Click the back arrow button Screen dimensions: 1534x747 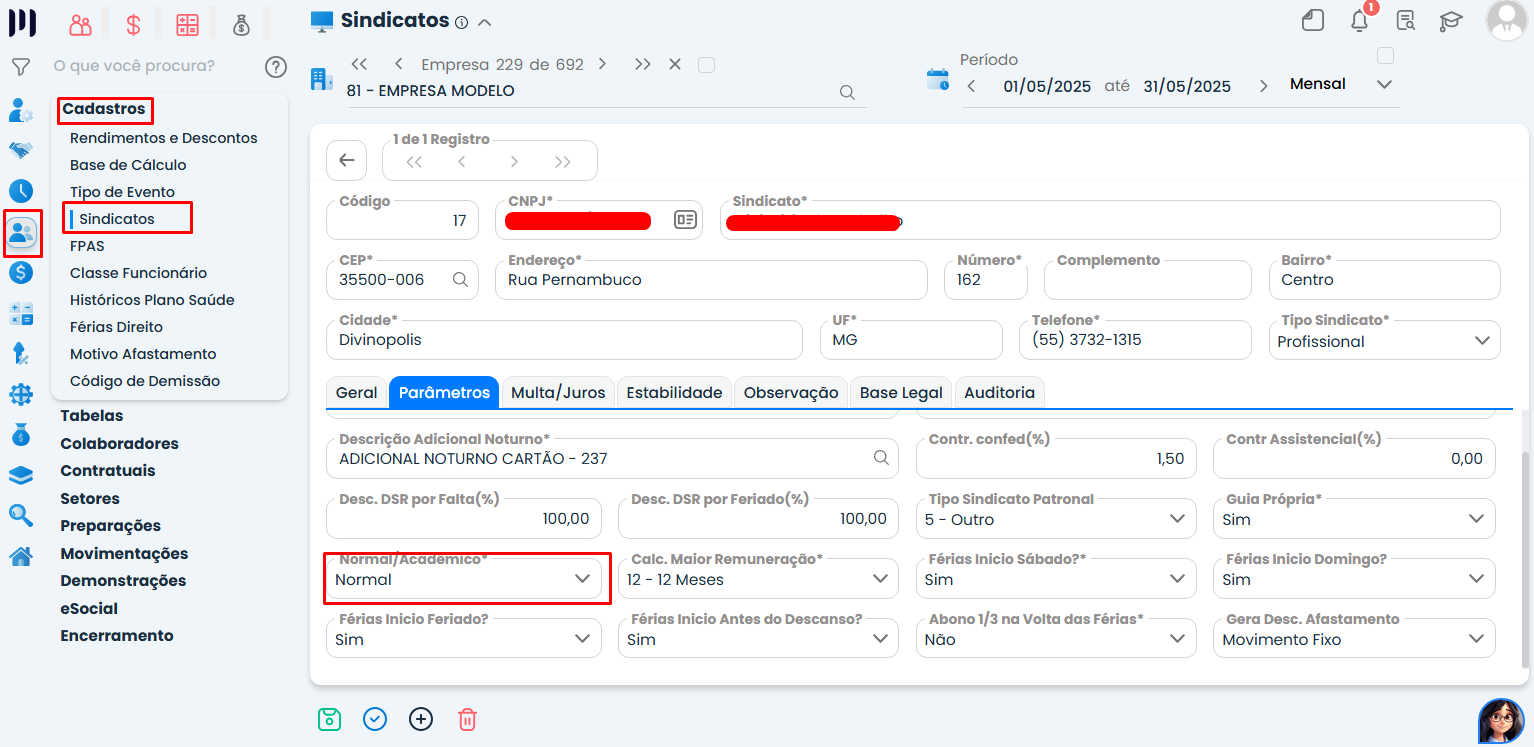click(x=347, y=160)
